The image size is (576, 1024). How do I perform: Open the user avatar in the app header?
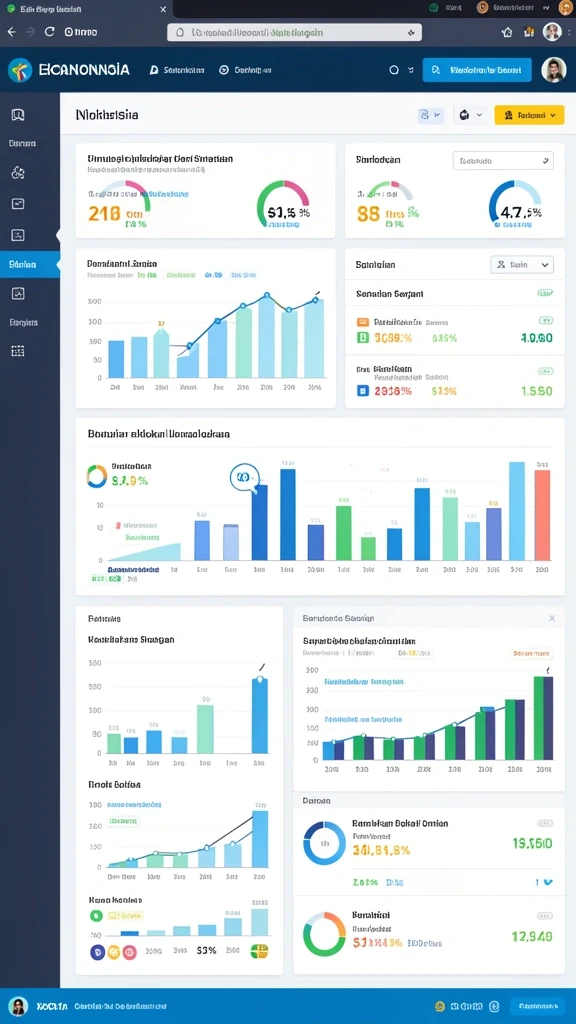tap(553, 70)
